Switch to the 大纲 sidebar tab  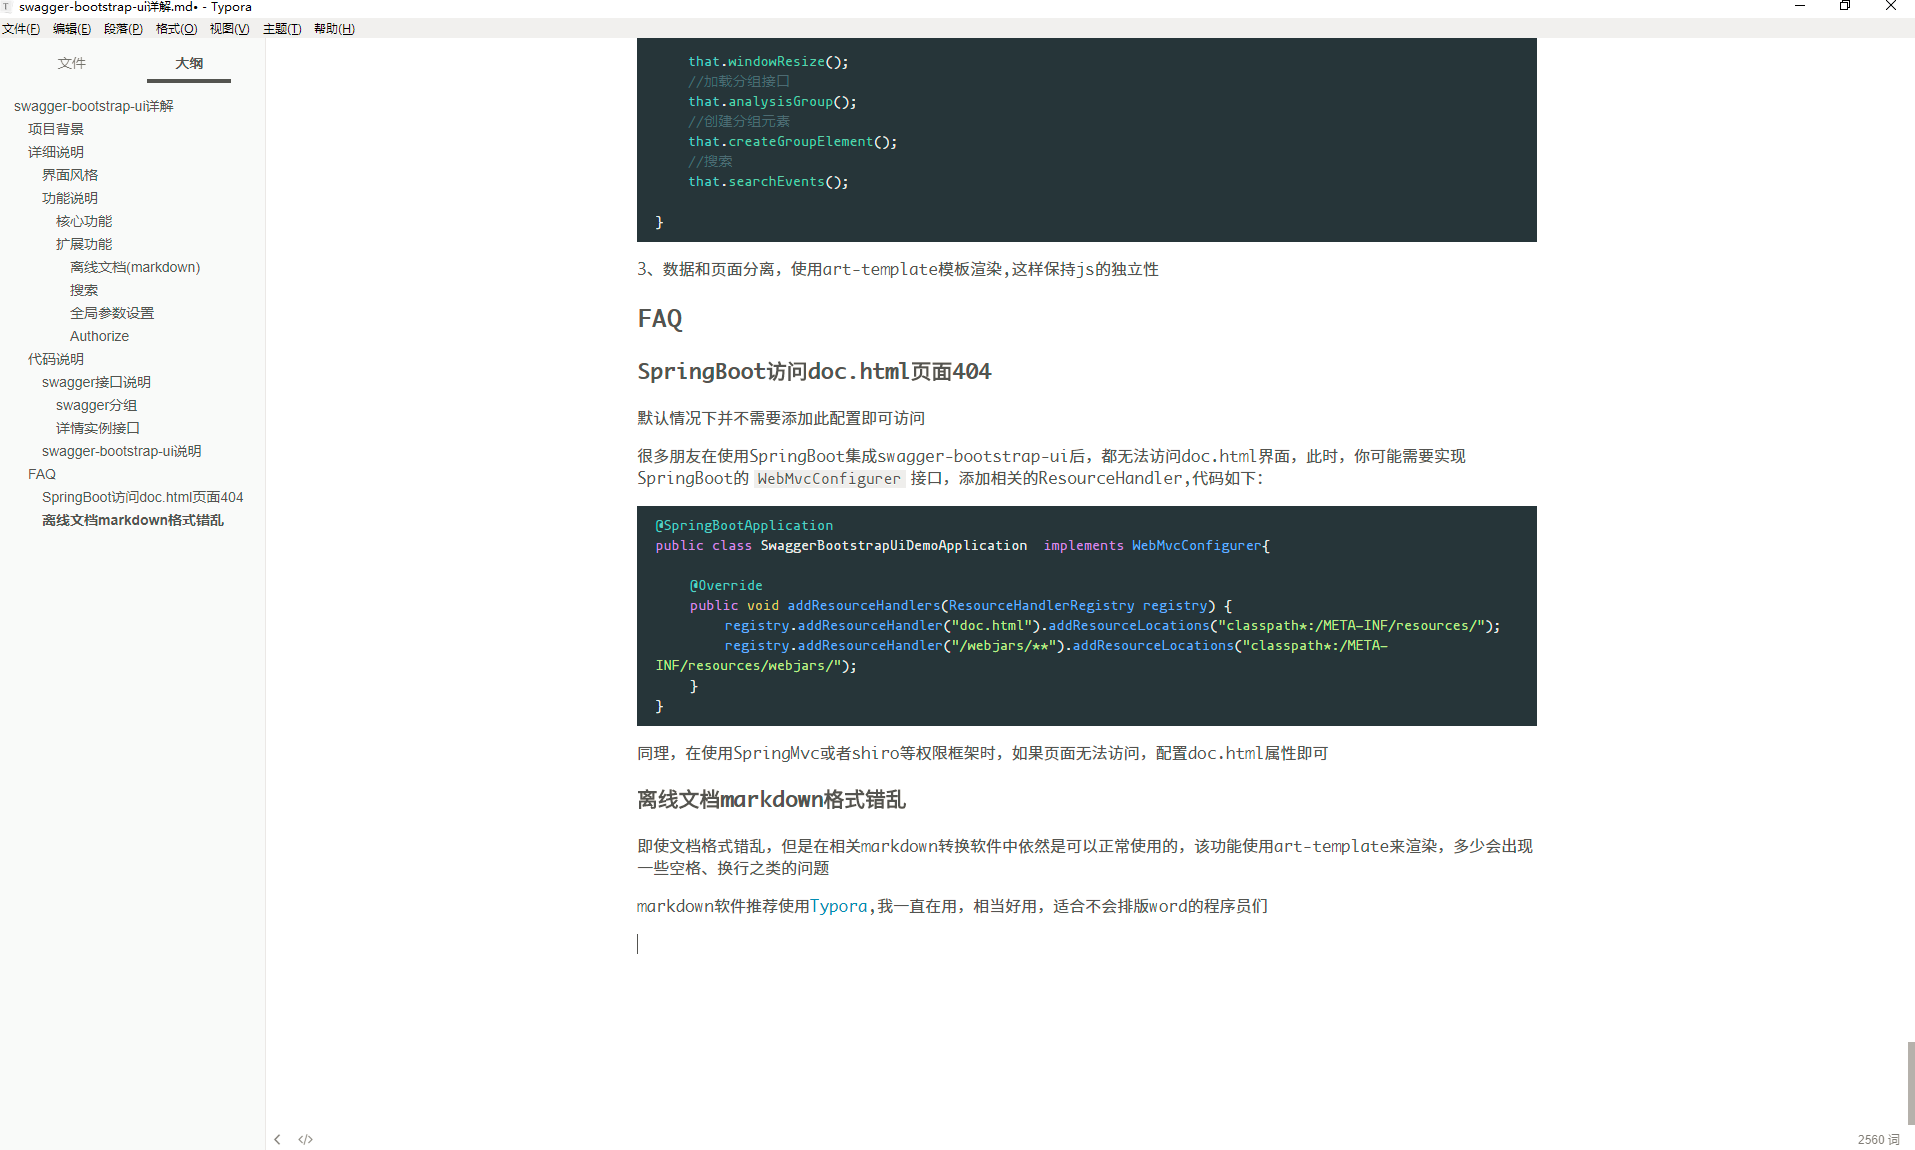[189, 63]
